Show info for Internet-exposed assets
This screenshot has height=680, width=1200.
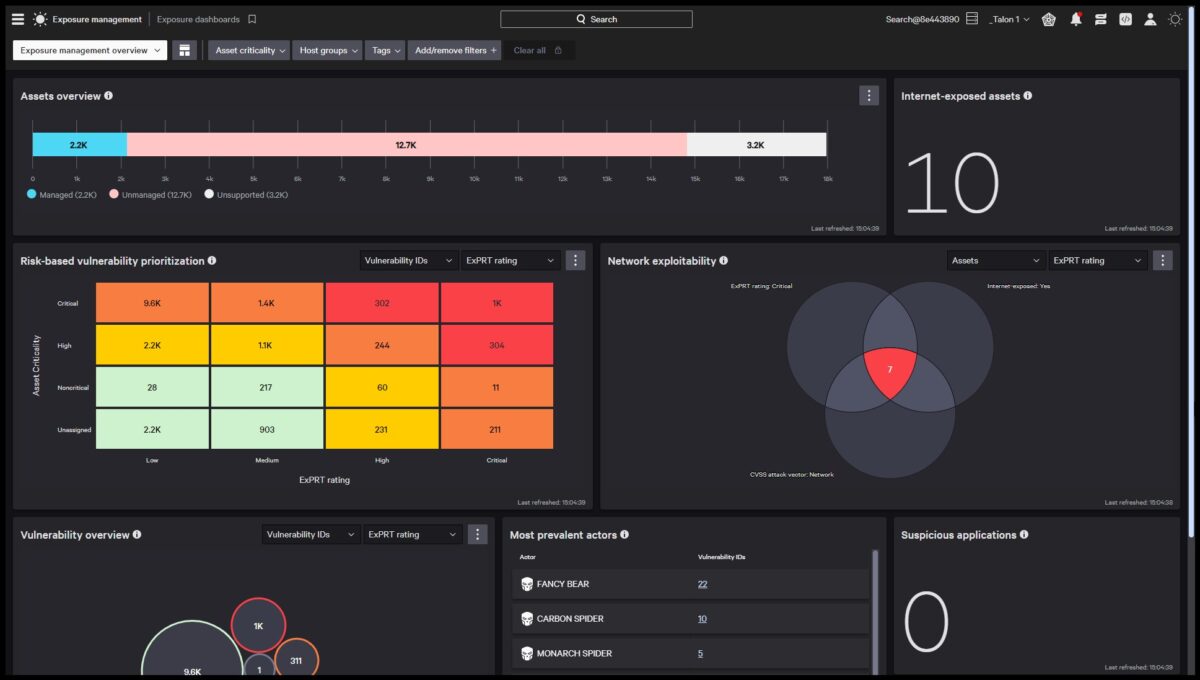point(1028,96)
